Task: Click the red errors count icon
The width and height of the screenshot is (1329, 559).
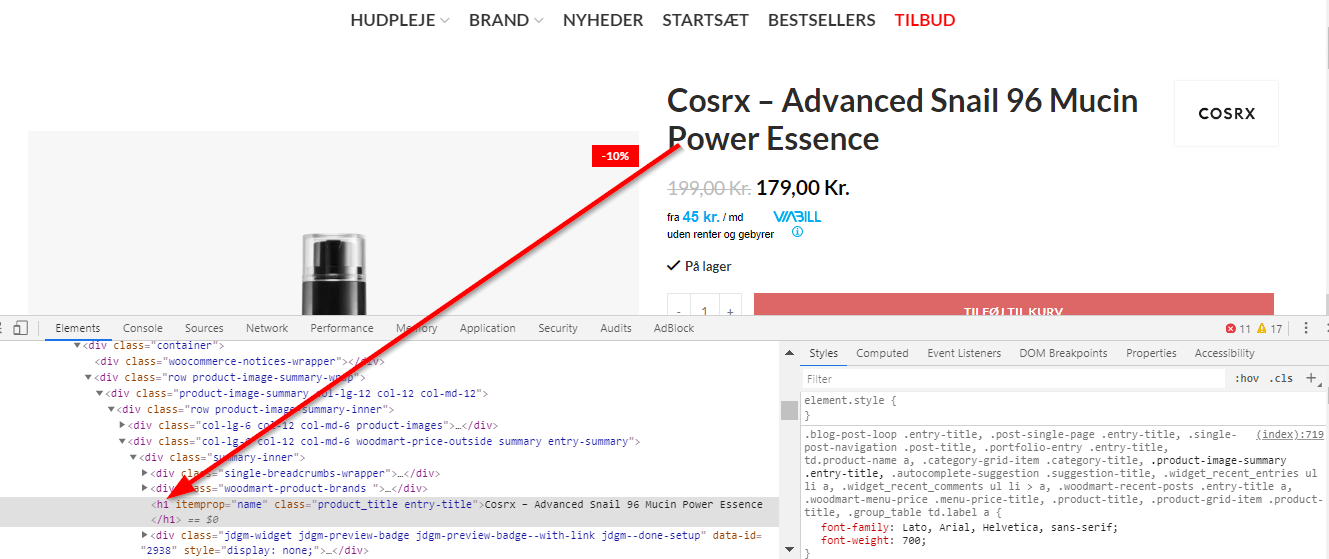Action: coord(1231,328)
